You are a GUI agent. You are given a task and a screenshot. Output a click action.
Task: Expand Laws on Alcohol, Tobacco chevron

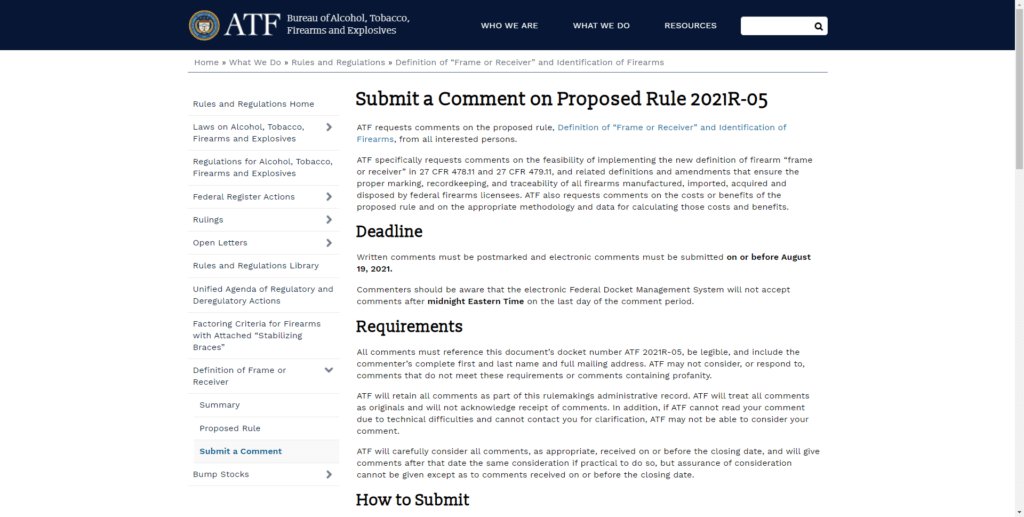[x=328, y=127]
